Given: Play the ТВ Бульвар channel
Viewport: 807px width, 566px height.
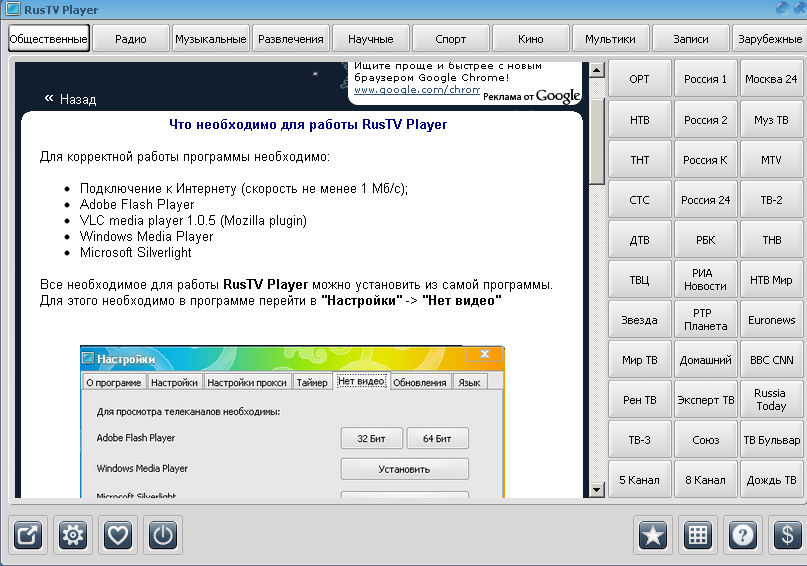Looking at the screenshot, I should click(x=771, y=440).
